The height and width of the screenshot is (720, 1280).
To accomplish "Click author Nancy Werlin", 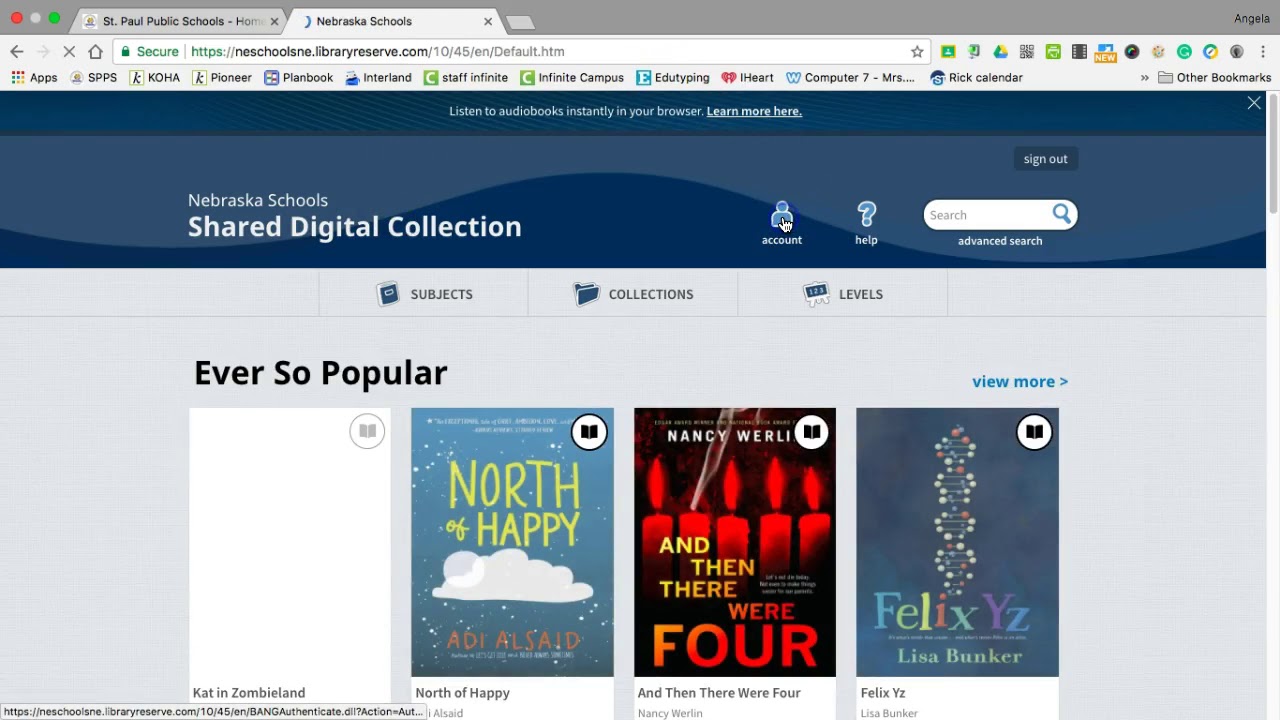I will (x=670, y=713).
